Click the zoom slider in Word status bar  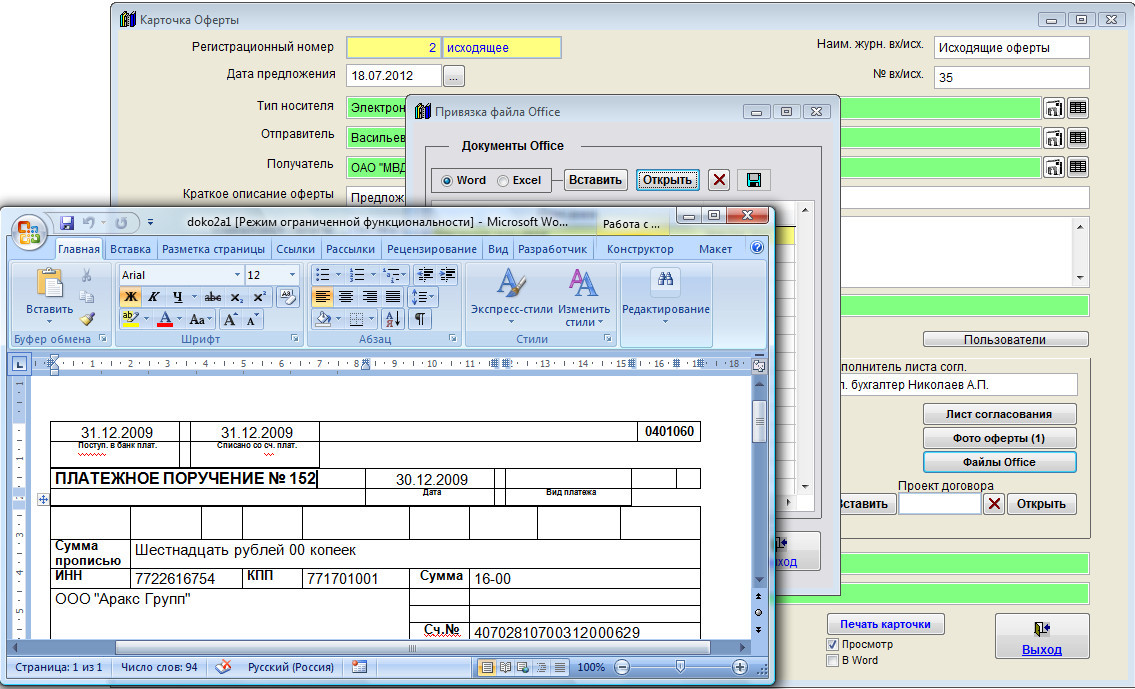tap(680, 667)
